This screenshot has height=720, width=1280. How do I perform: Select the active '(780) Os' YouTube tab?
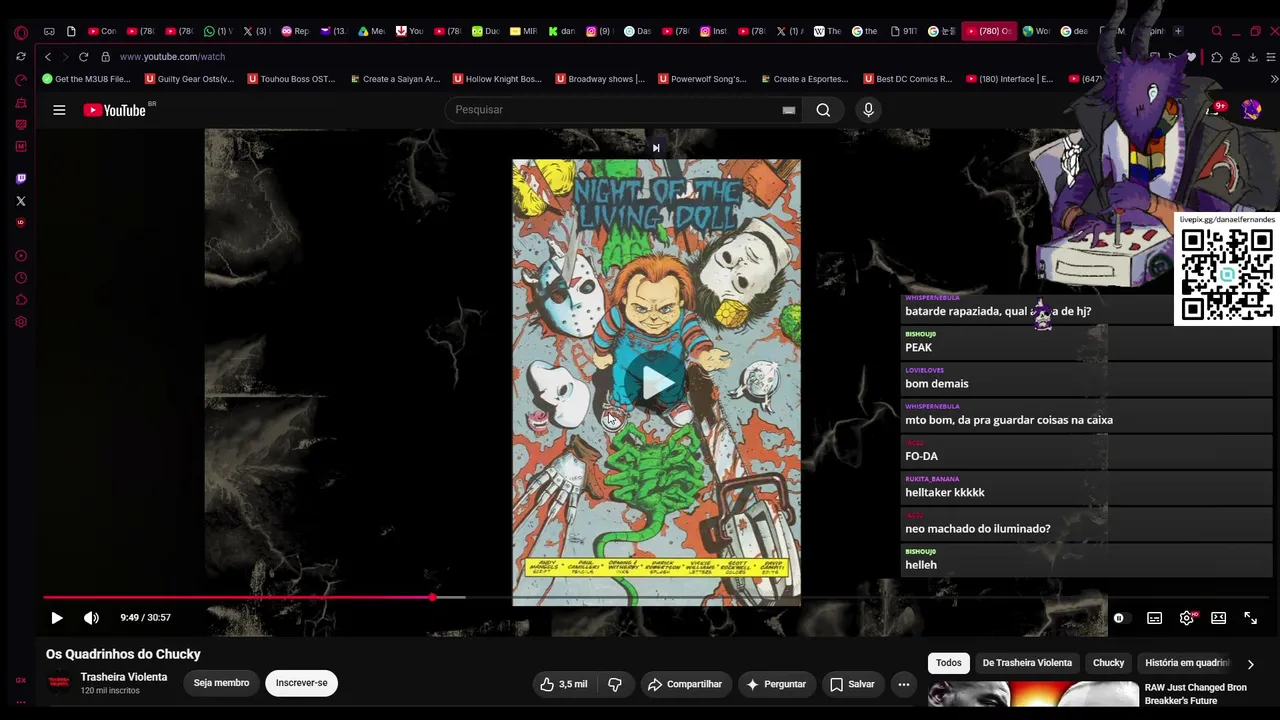coord(987,31)
